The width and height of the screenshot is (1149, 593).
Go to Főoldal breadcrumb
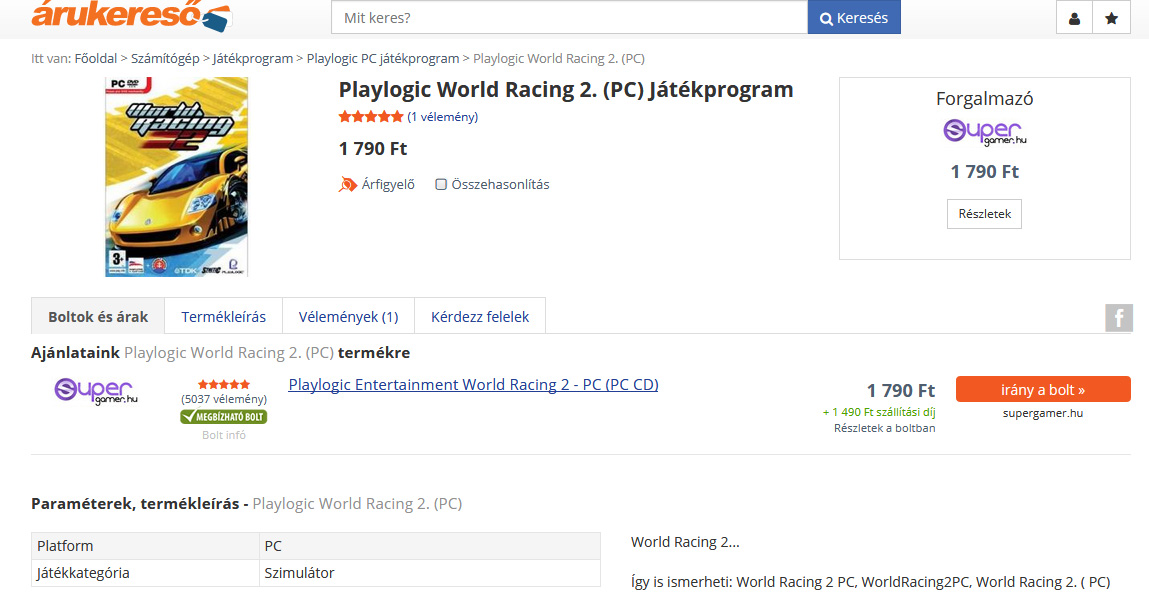(96, 59)
